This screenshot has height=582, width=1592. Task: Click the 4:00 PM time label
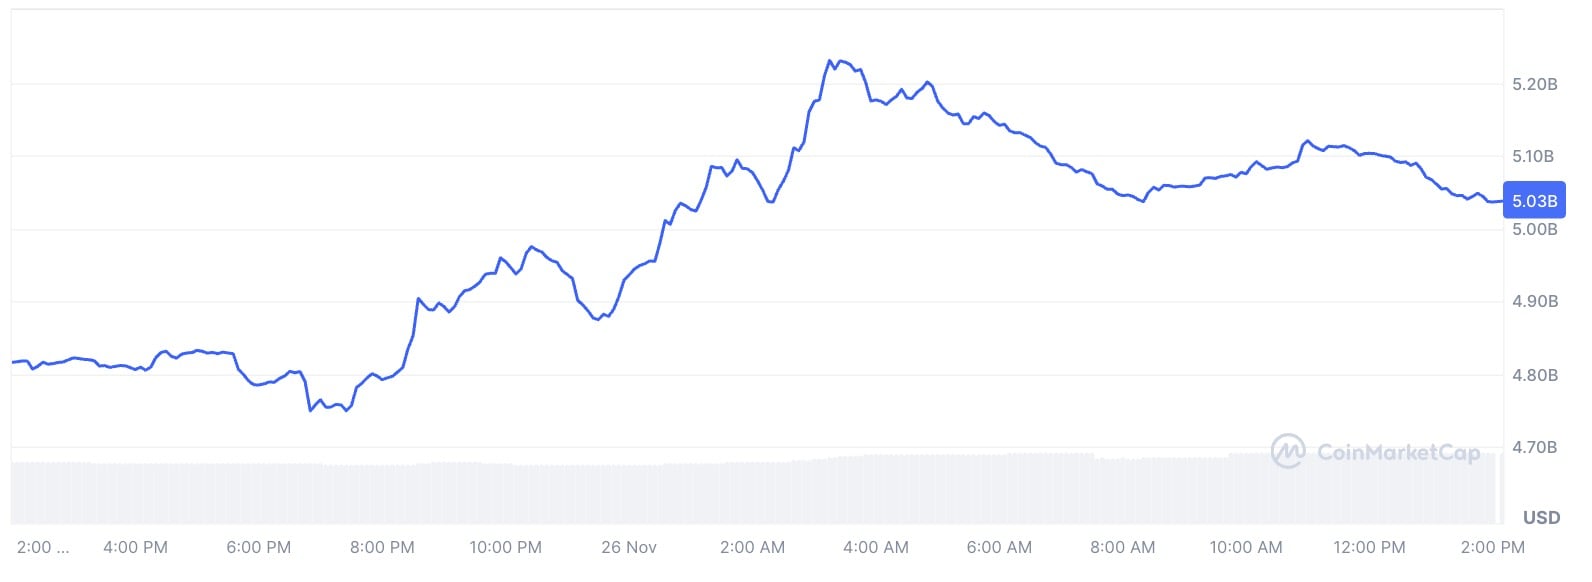[x=135, y=547]
